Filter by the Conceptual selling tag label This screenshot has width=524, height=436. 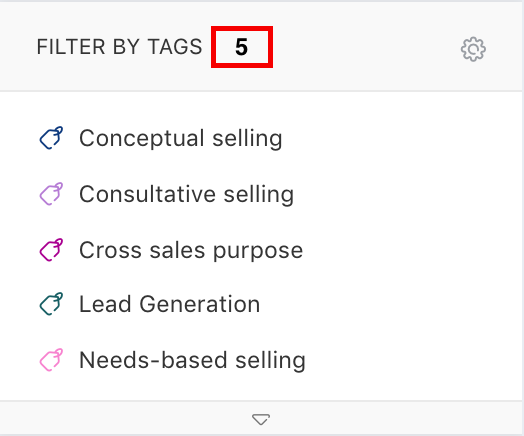tap(181, 138)
